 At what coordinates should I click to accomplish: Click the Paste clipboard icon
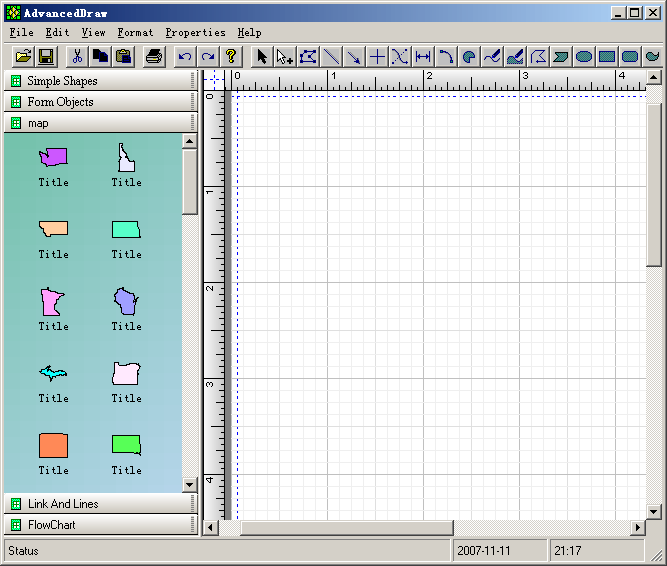(123, 57)
